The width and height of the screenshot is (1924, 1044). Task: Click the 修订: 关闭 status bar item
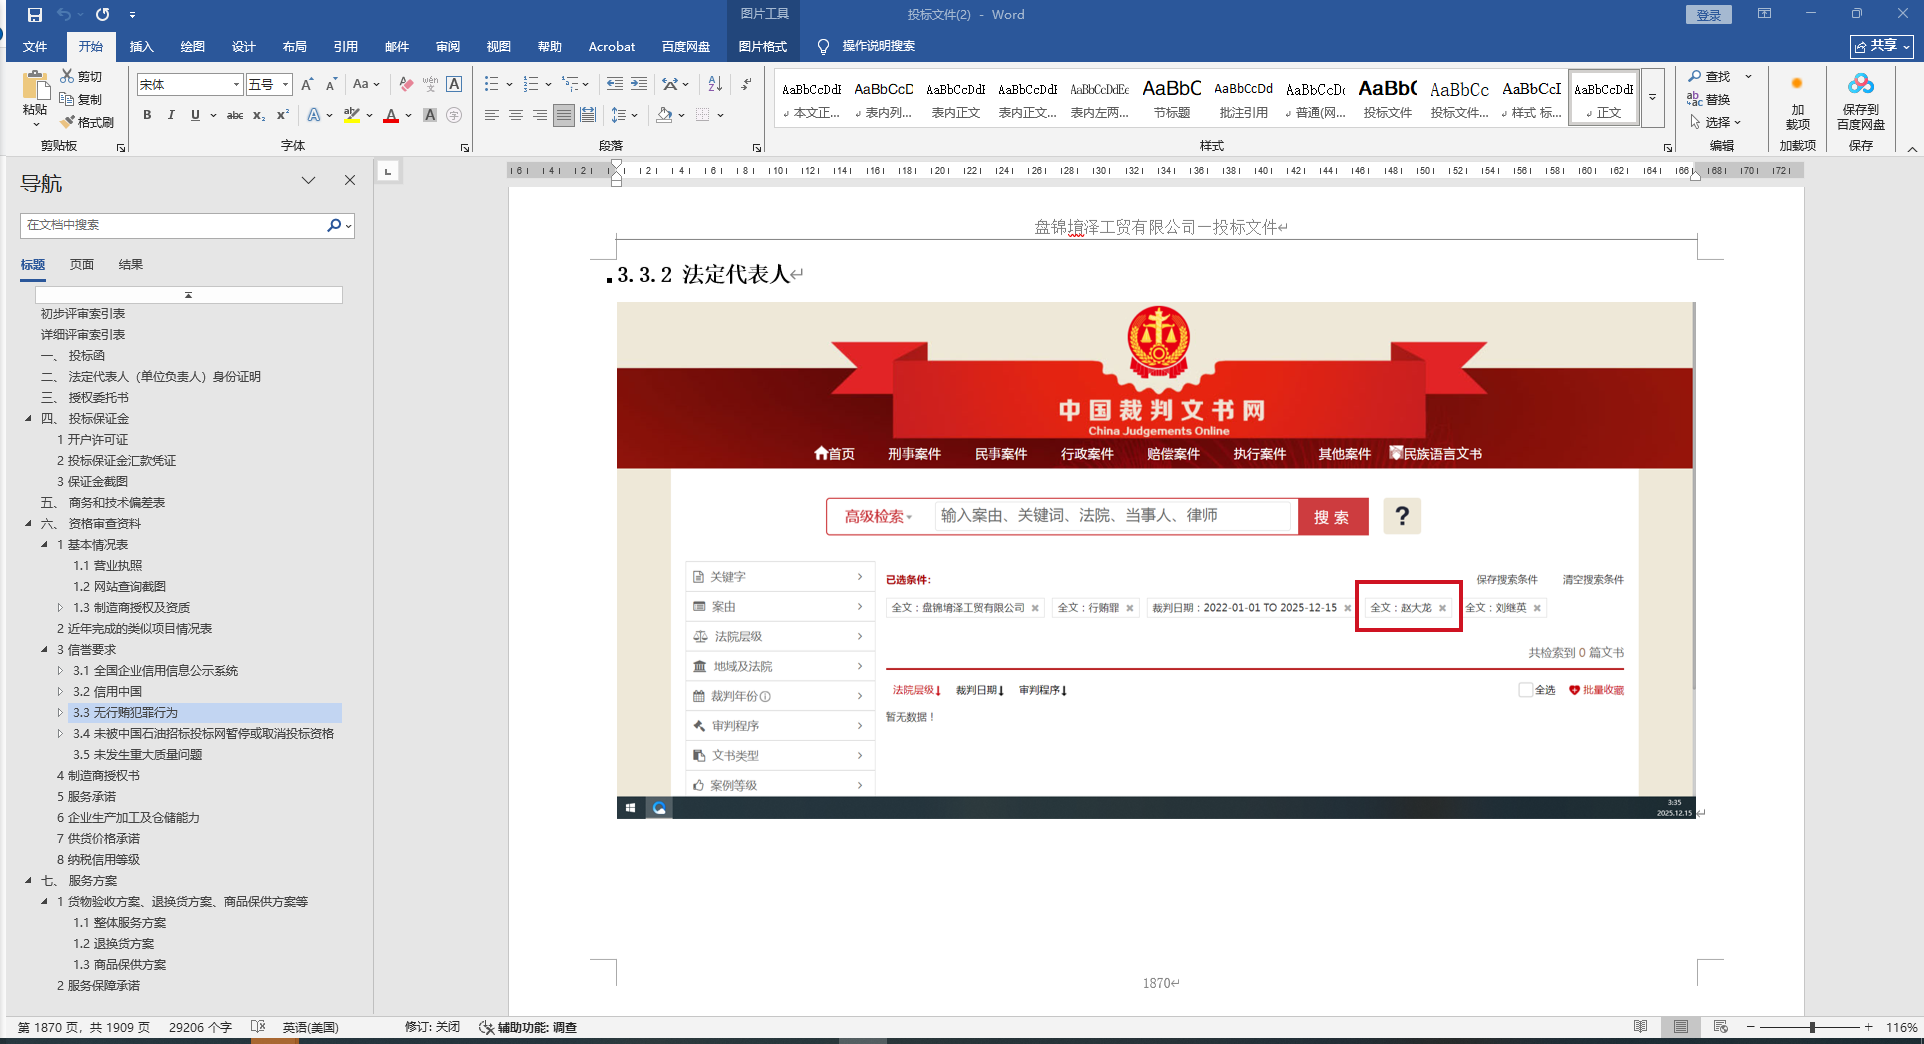click(x=432, y=1027)
